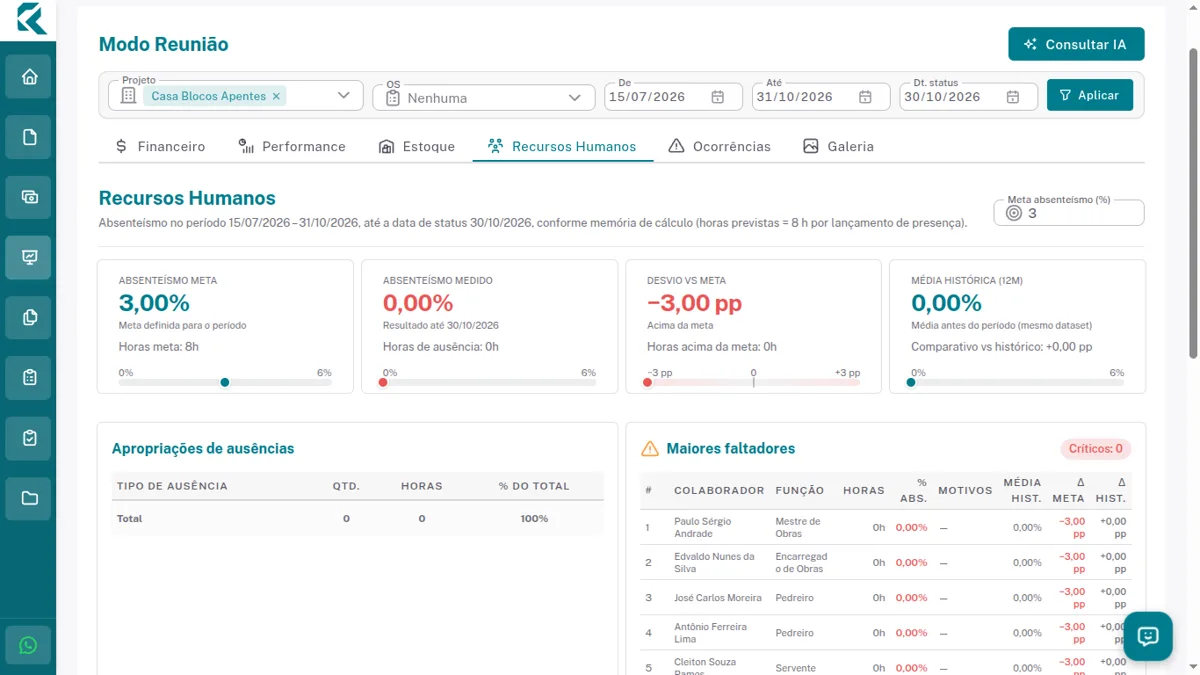Image resolution: width=1200 pixels, height=675 pixels.
Task: Click the Consultar IA button
Action: click(x=1076, y=44)
